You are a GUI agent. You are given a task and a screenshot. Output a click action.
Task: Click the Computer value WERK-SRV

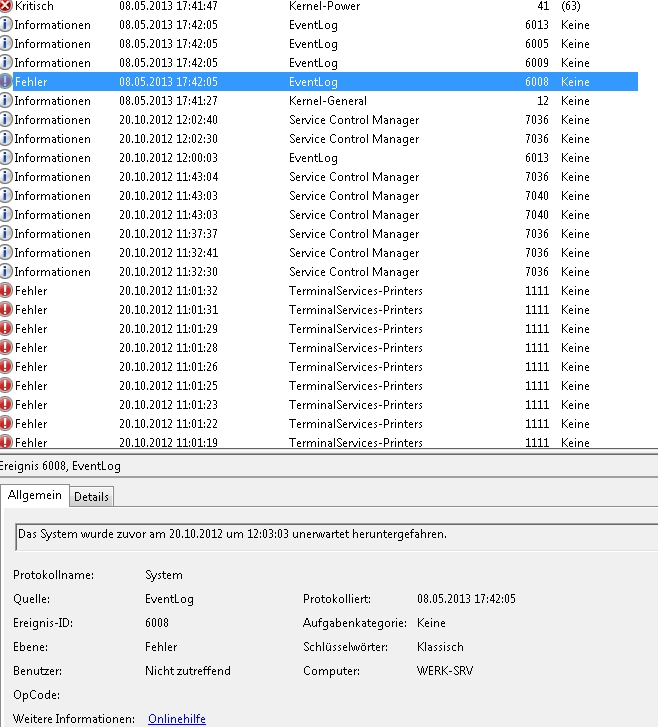pyautogui.click(x=445, y=671)
